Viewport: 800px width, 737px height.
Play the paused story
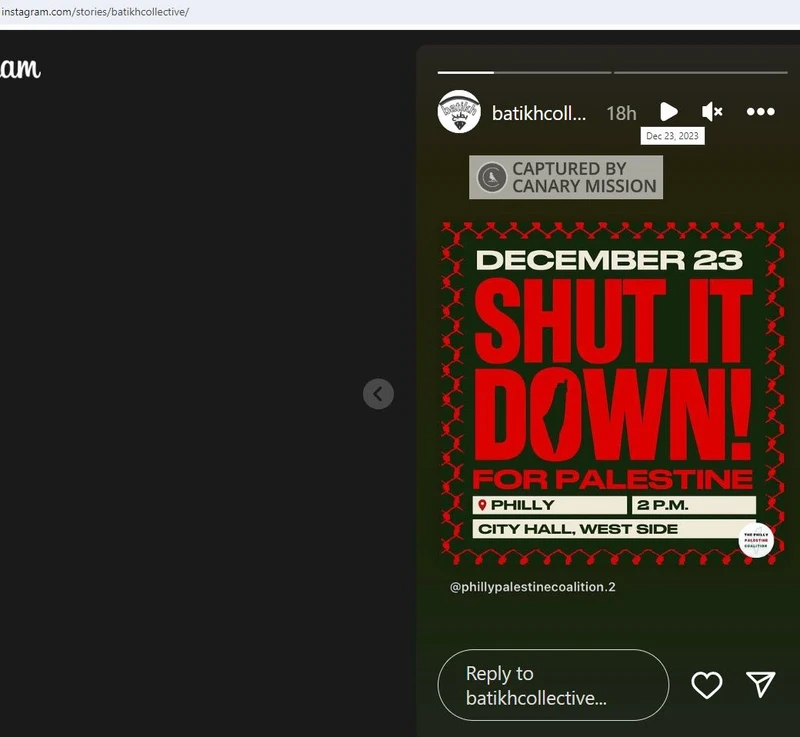(668, 112)
